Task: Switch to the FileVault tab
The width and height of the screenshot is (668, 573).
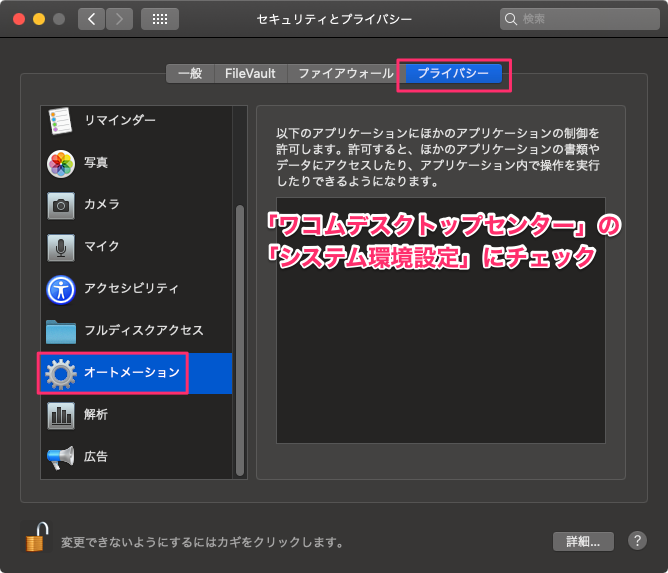Action: (x=250, y=73)
